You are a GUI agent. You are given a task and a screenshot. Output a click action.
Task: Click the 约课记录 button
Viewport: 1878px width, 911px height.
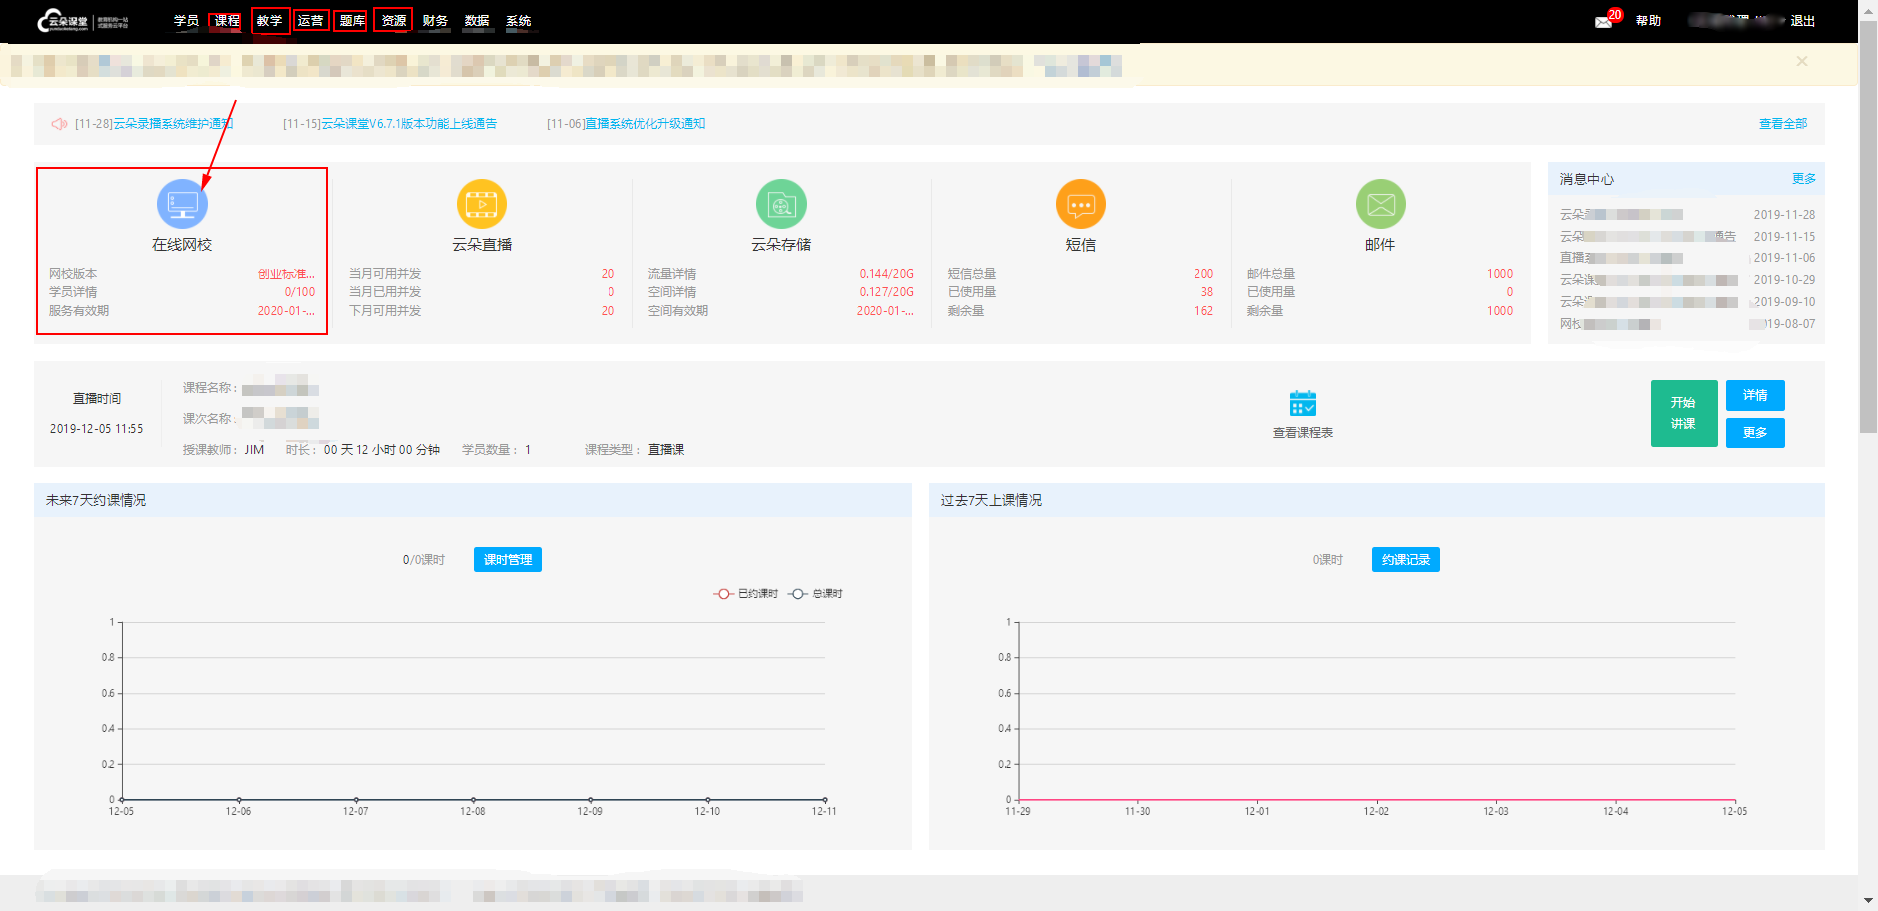pyautogui.click(x=1406, y=560)
